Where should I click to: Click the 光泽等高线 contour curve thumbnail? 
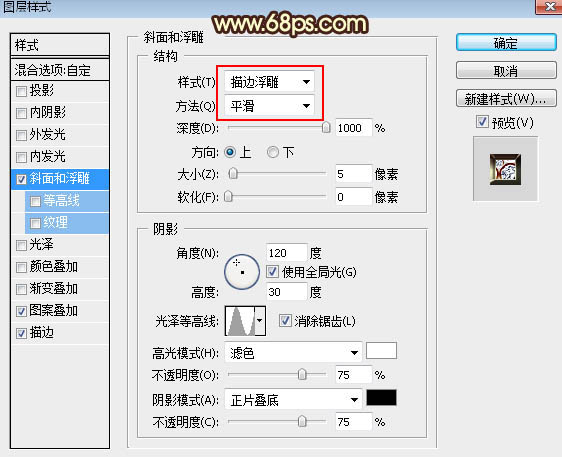coord(240,321)
